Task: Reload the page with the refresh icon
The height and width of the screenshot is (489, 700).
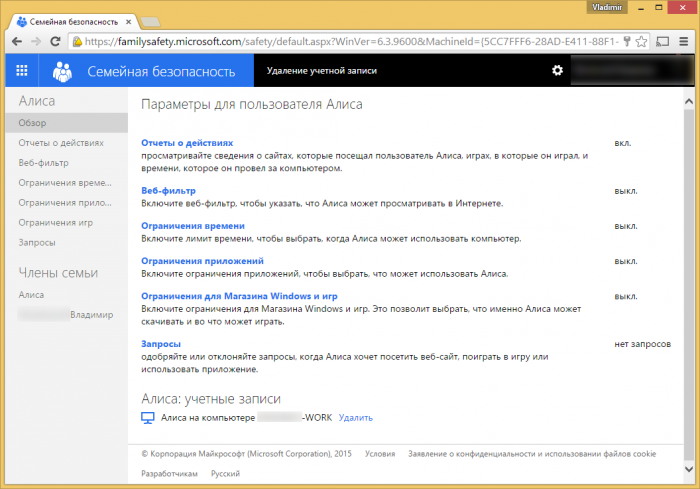Action: pos(55,42)
